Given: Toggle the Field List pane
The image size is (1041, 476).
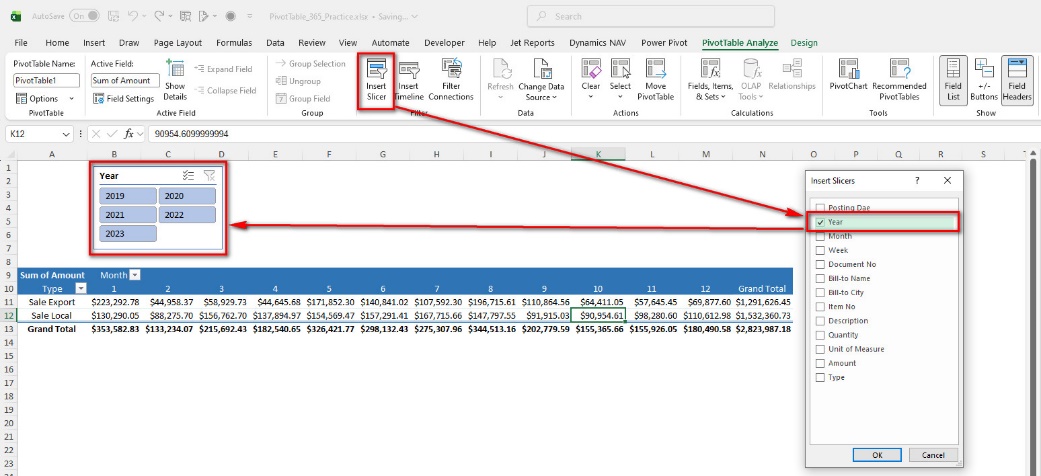Looking at the screenshot, I should click(x=953, y=80).
